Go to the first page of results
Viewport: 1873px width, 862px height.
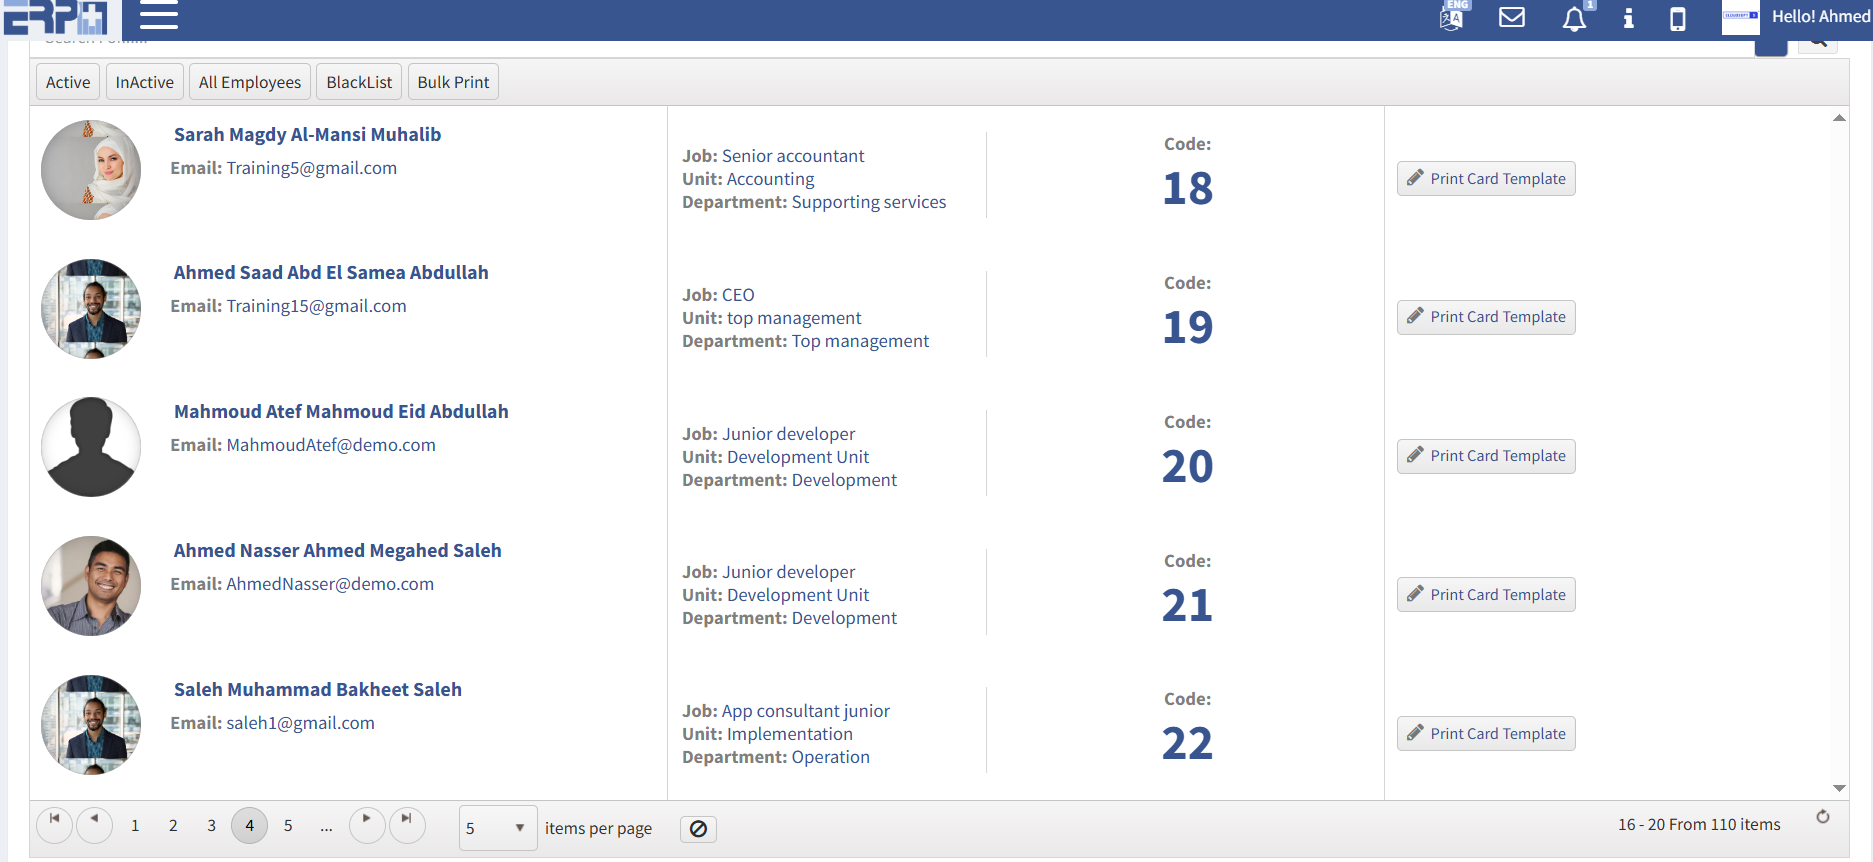click(x=54, y=824)
